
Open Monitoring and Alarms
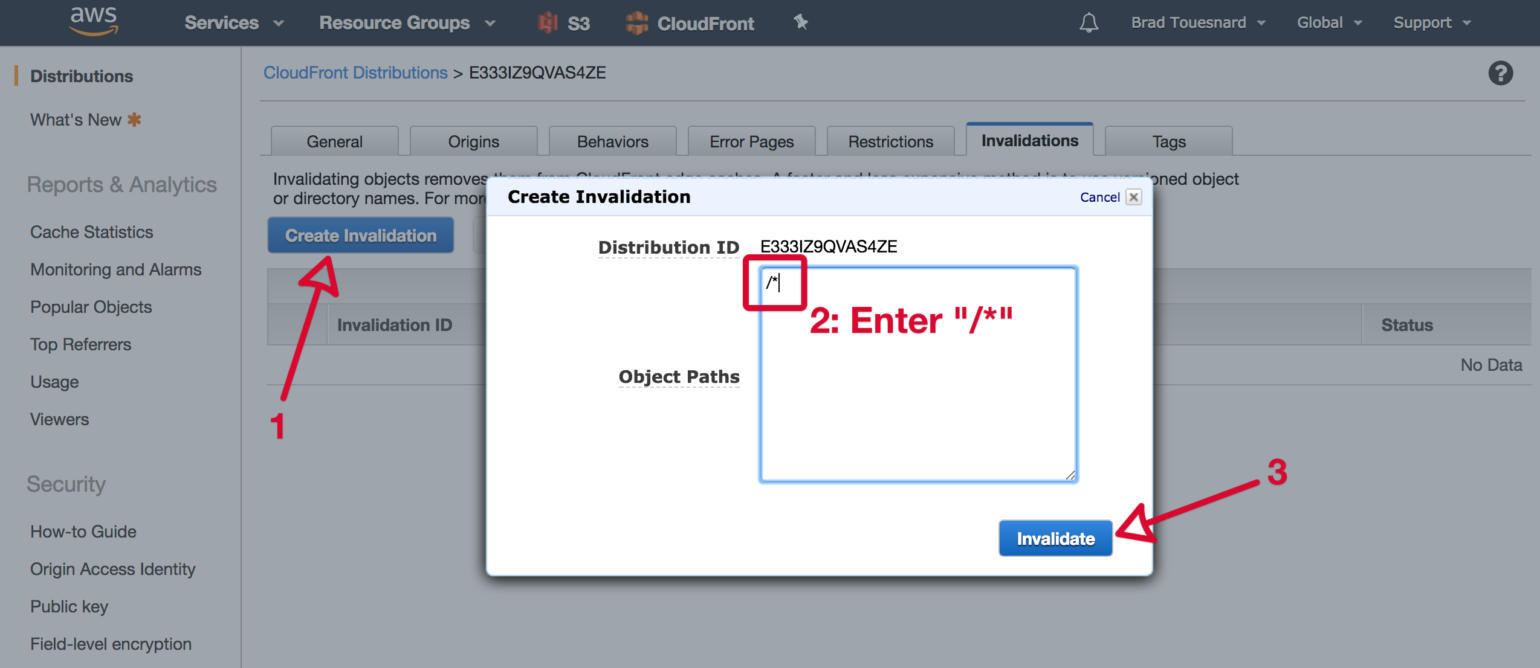tap(116, 270)
